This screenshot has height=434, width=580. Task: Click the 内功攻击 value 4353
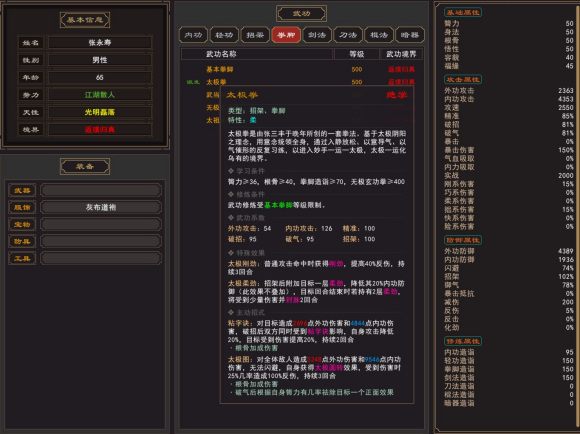point(566,99)
